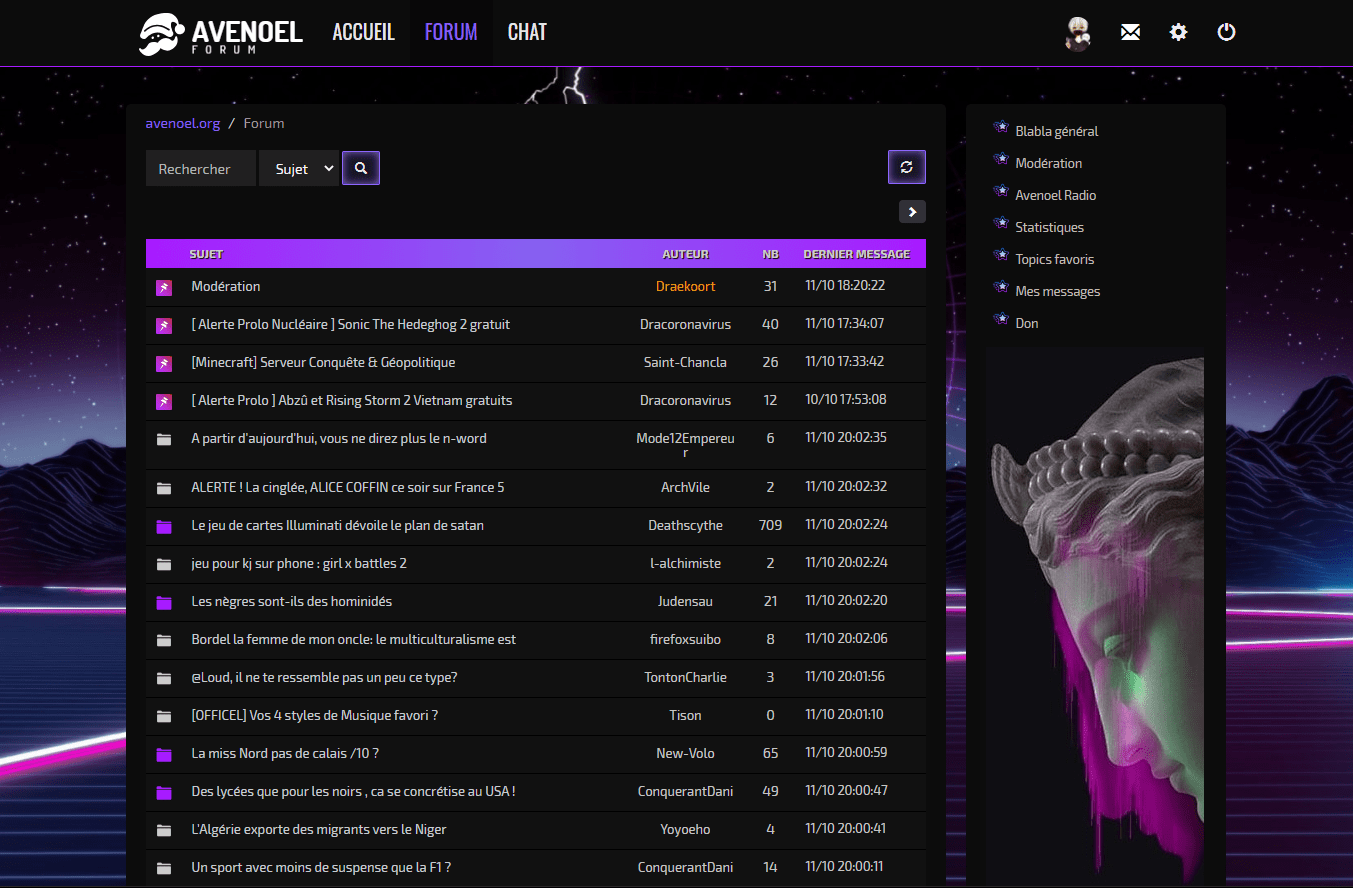Go to the next page arrow

[912, 211]
